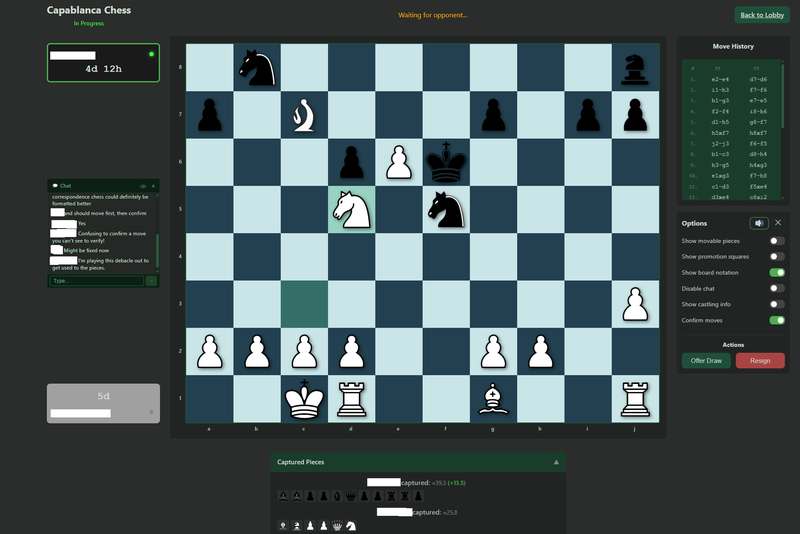
Task: Select move h5xf7 in Move History
Action: click(720, 133)
